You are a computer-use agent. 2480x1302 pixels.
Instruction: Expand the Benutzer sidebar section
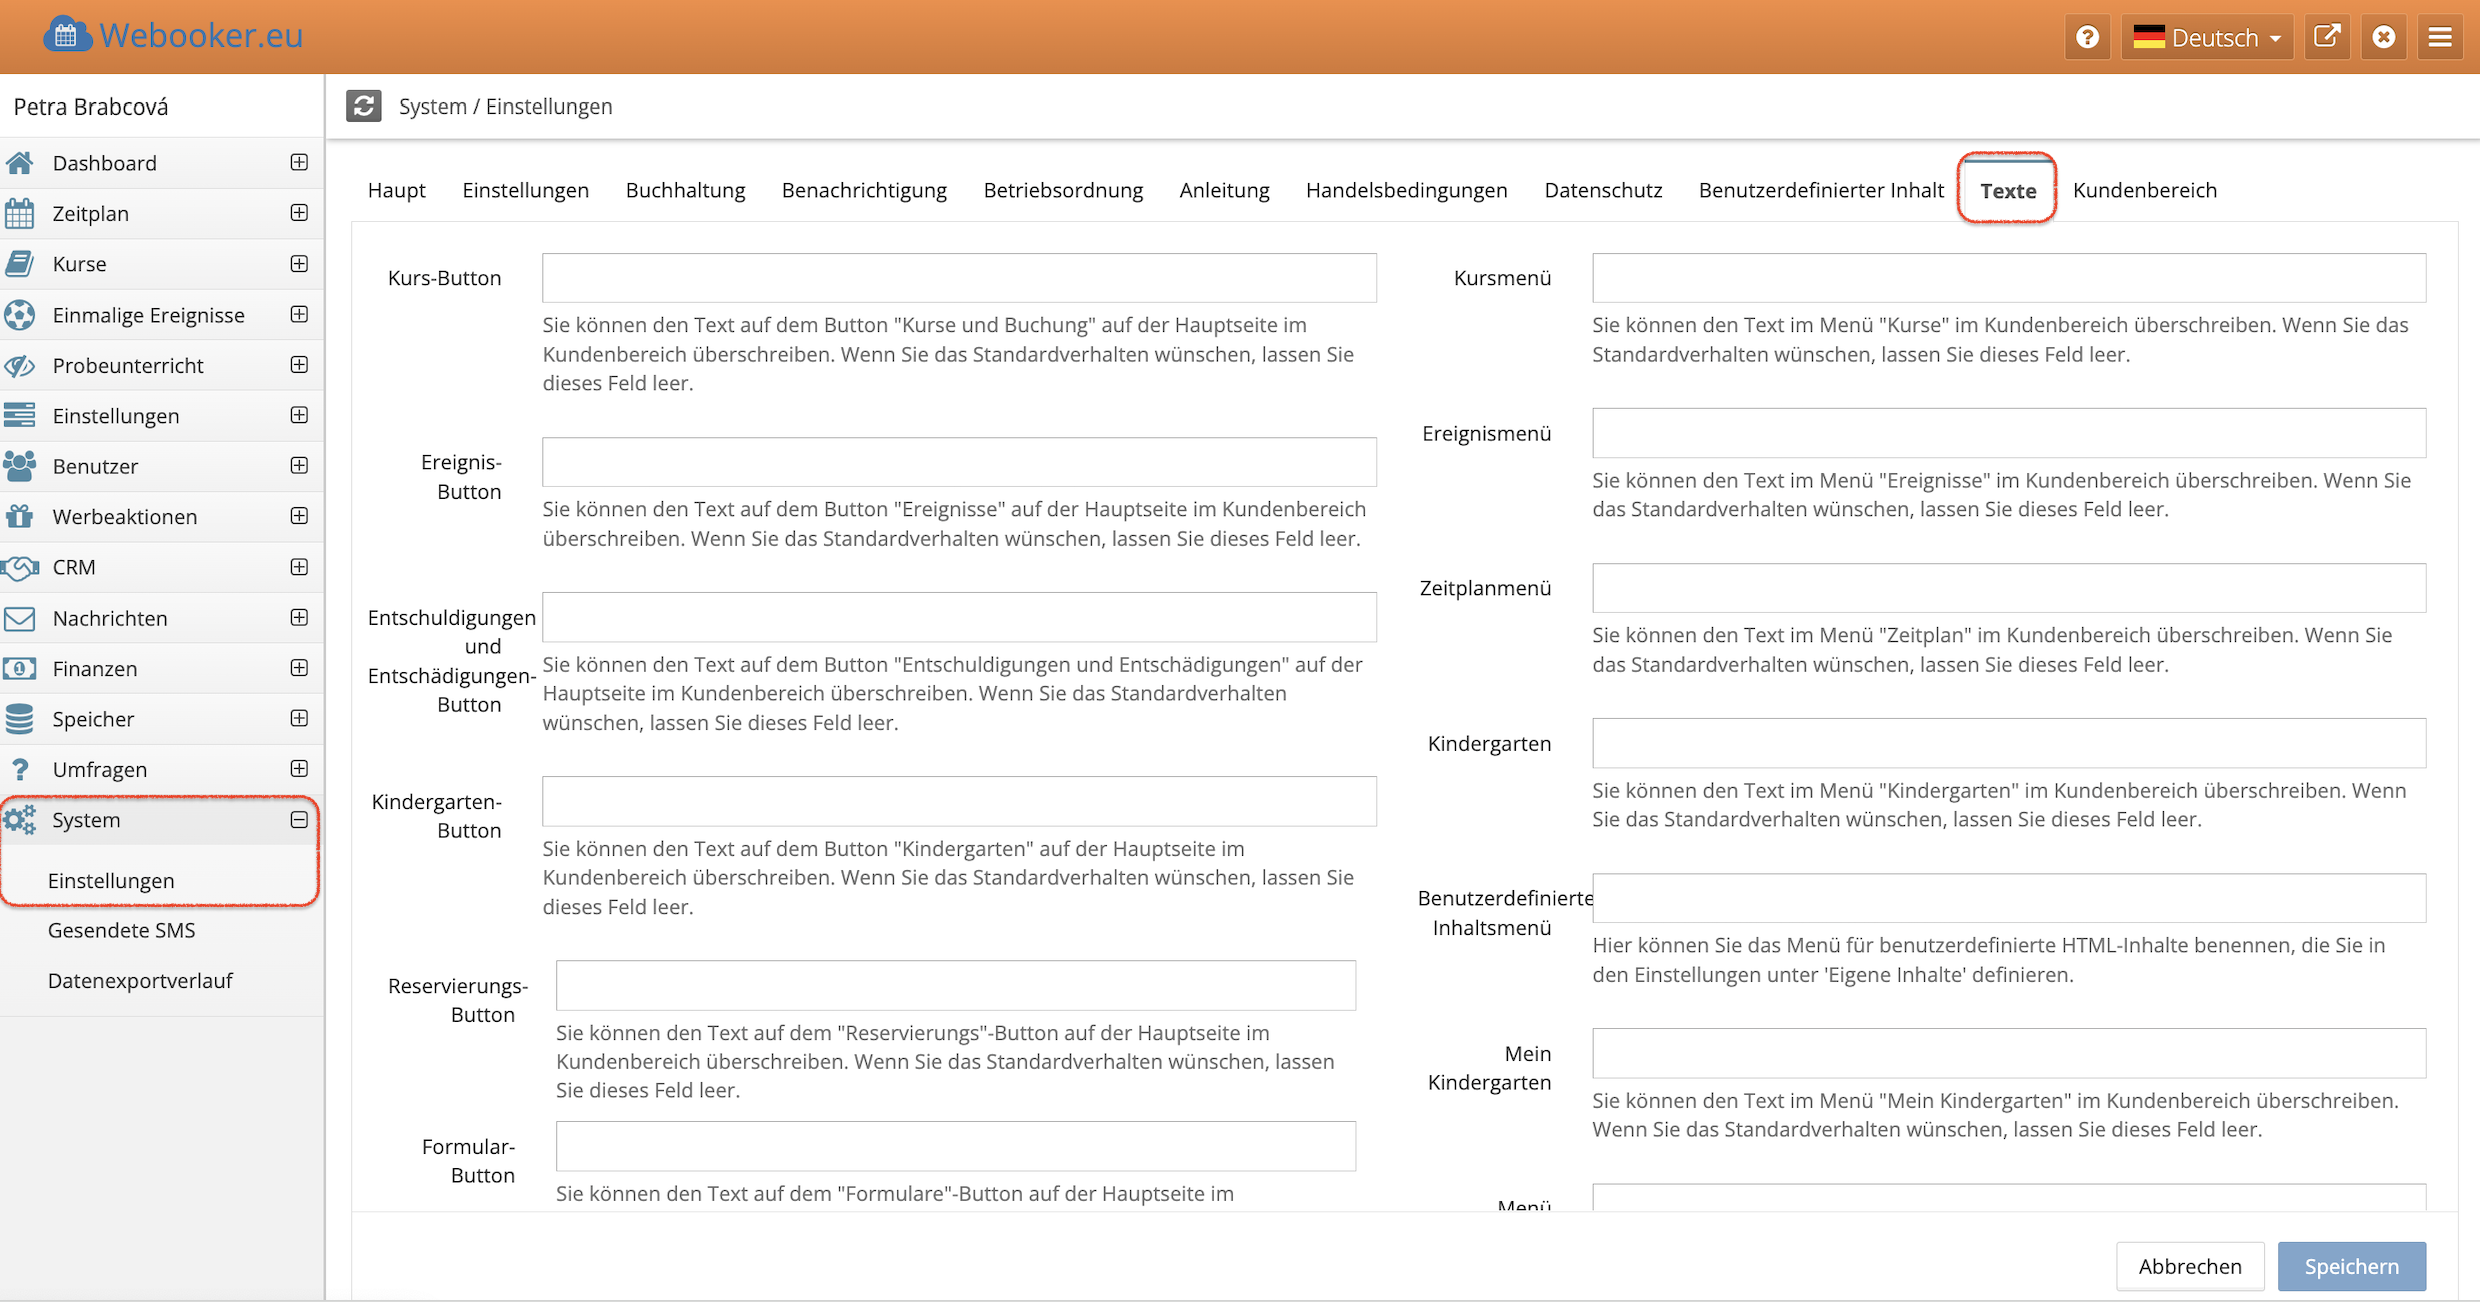pyautogui.click(x=299, y=466)
